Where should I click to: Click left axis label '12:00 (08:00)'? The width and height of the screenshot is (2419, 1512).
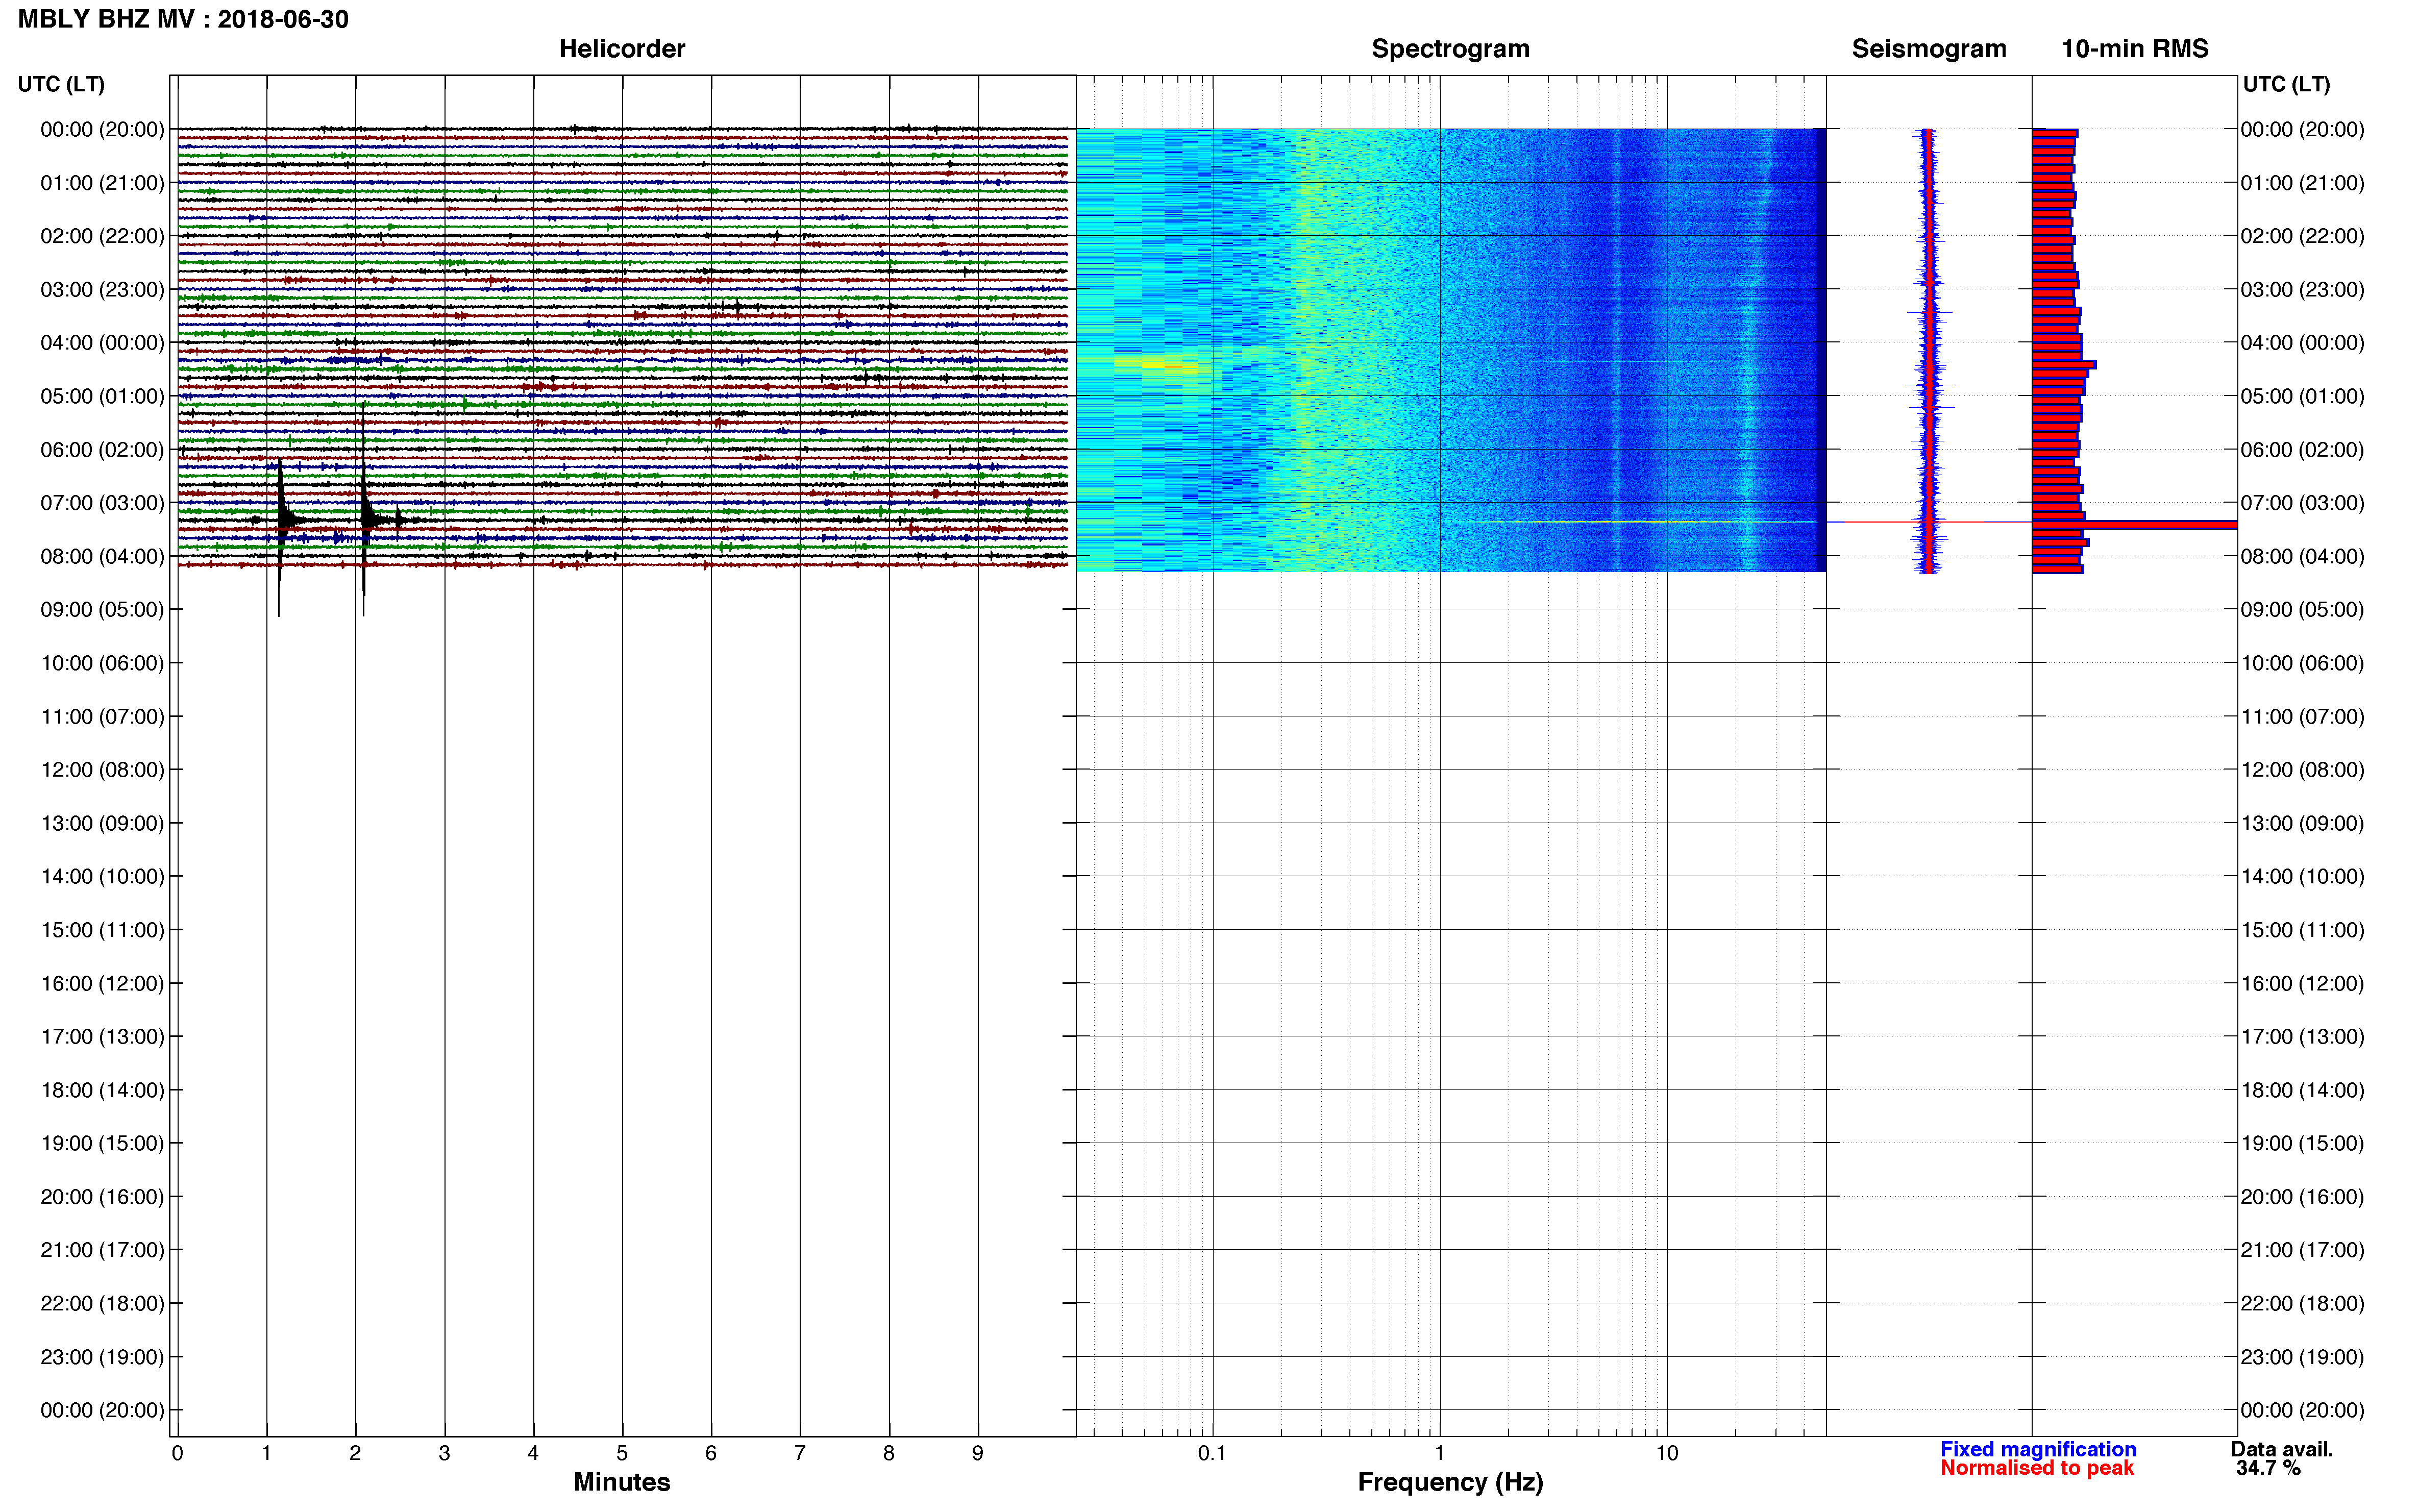pyautogui.click(x=102, y=770)
